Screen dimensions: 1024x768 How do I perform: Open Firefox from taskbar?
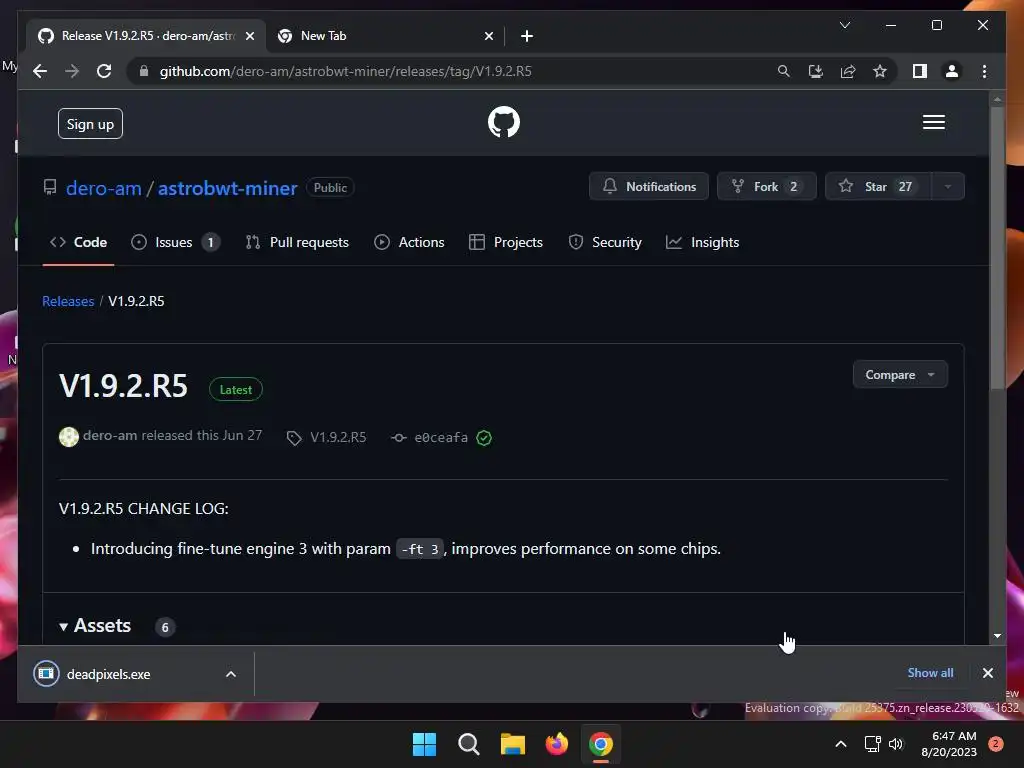pos(556,744)
